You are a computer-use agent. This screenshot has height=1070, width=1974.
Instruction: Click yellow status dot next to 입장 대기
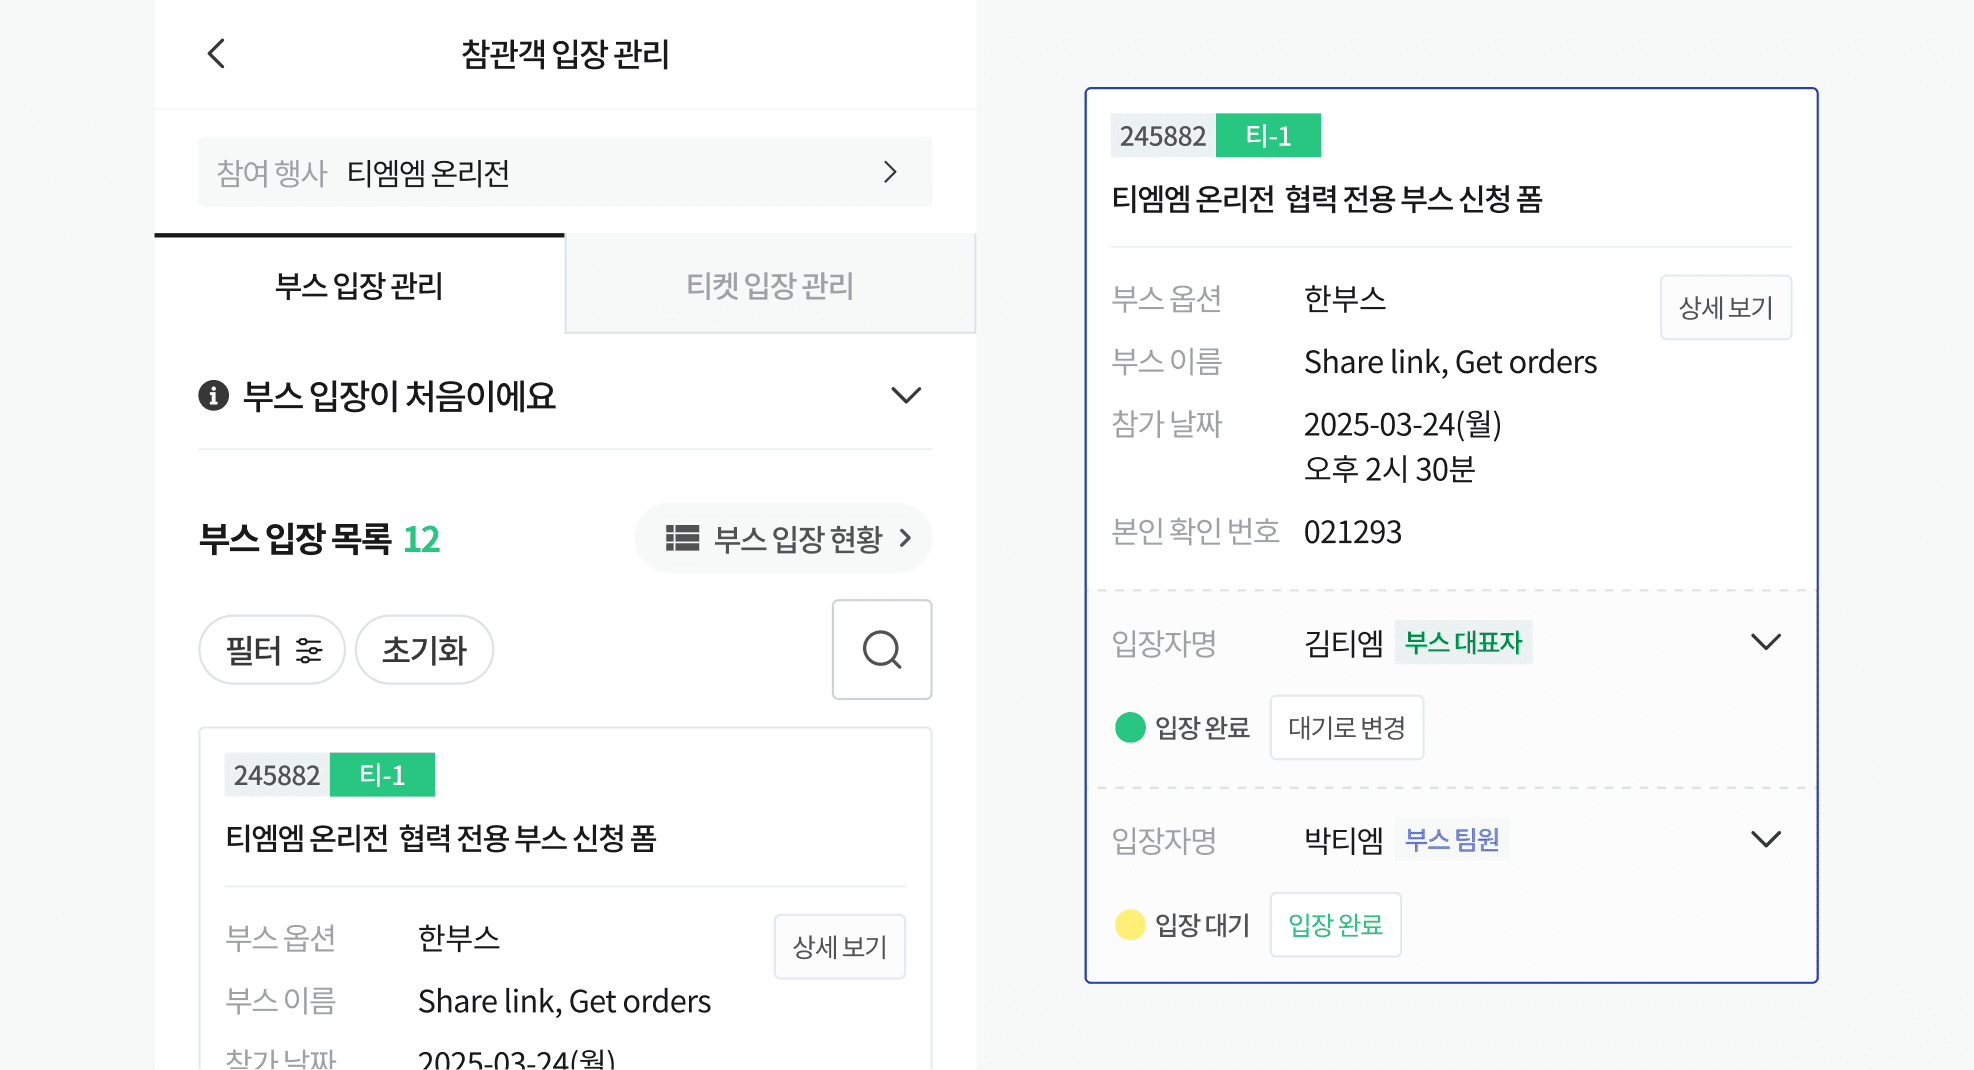[x=1130, y=924]
